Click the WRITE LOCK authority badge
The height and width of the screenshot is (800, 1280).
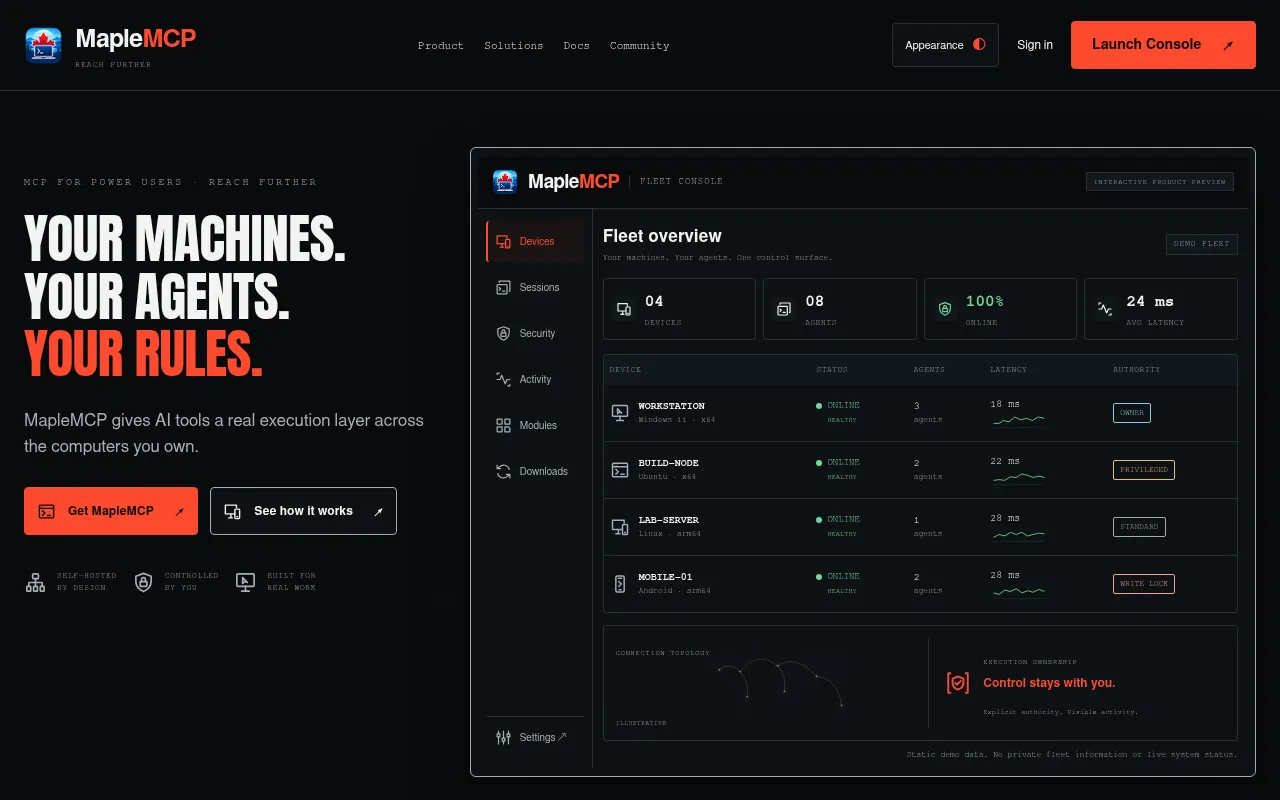[x=1144, y=584]
